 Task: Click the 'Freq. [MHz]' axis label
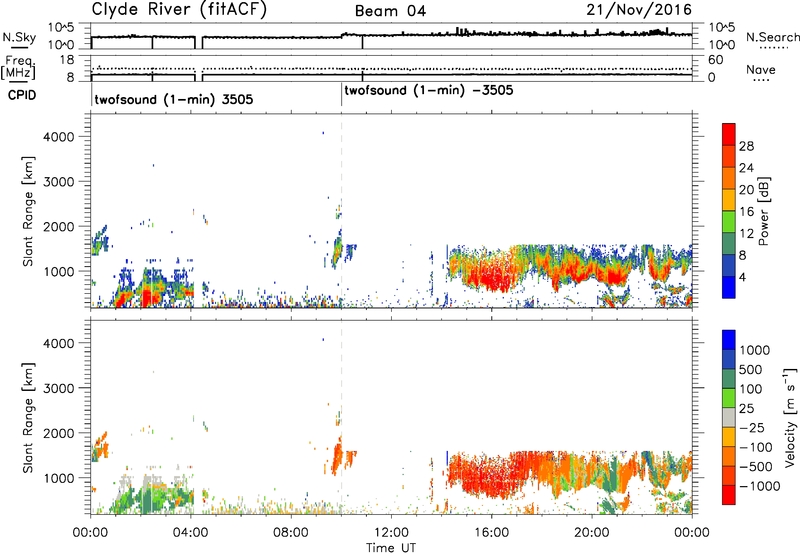click(x=19, y=68)
